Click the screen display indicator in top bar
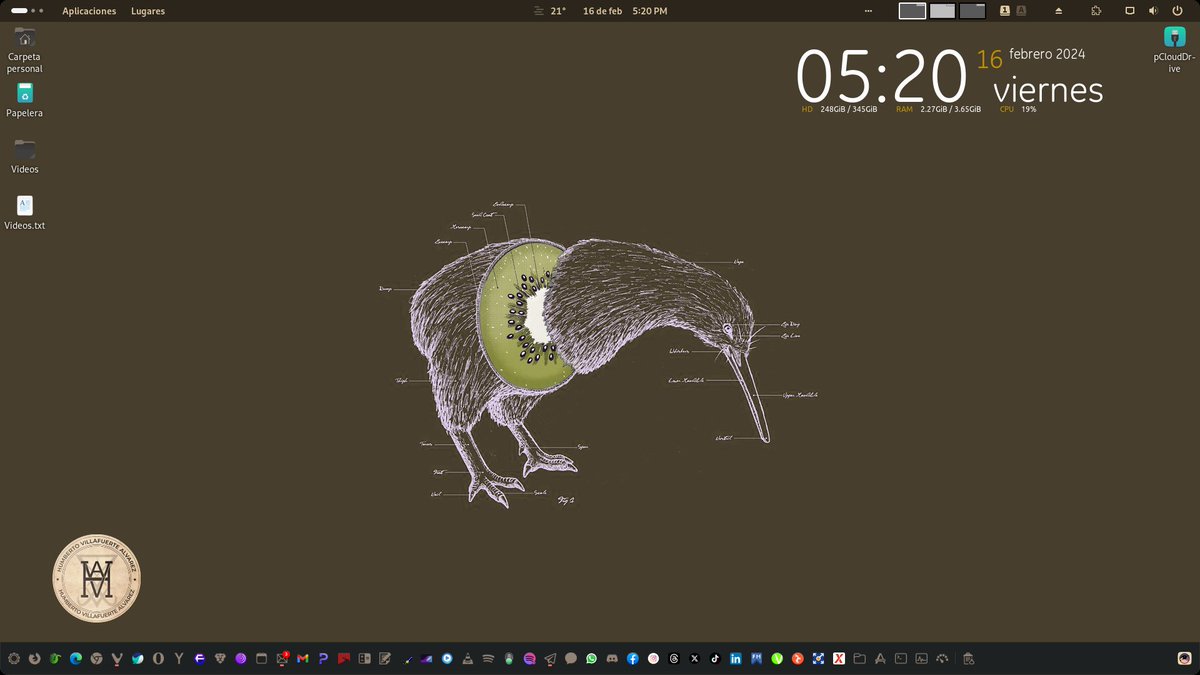1200x675 pixels. pos(1130,11)
